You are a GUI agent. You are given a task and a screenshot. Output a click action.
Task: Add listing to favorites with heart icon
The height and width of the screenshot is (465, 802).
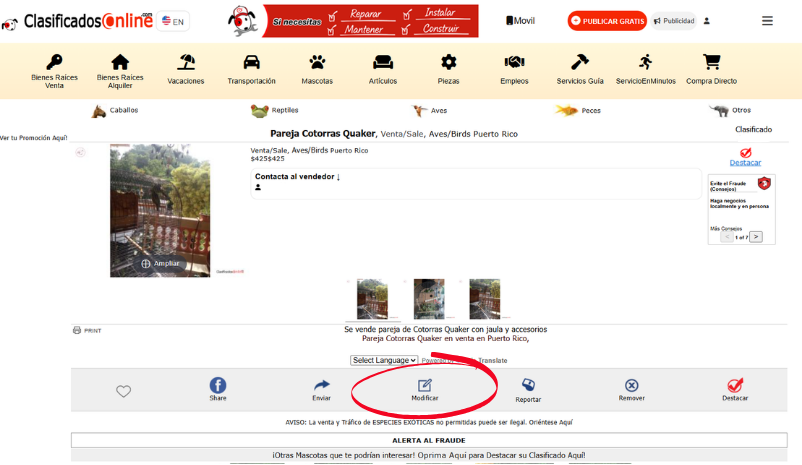click(x=123, y=391)
